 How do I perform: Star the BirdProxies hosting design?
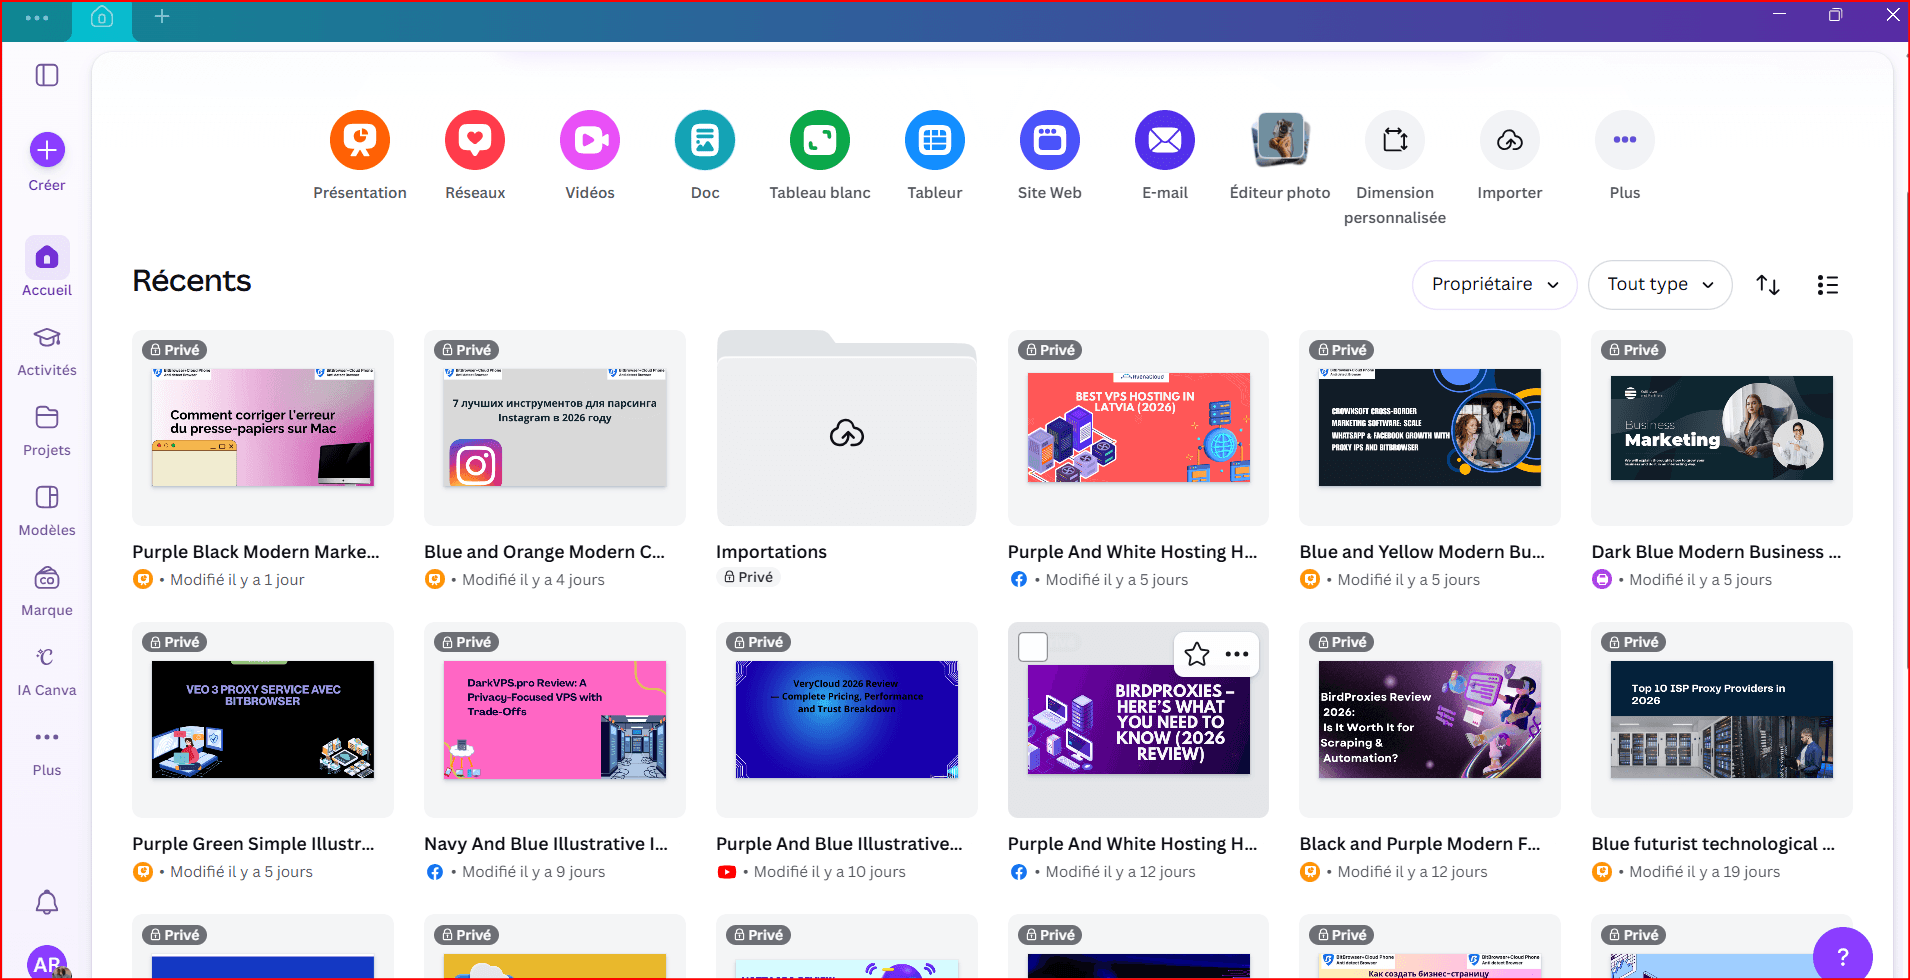pyautogui.click(x=1196, y=654)
